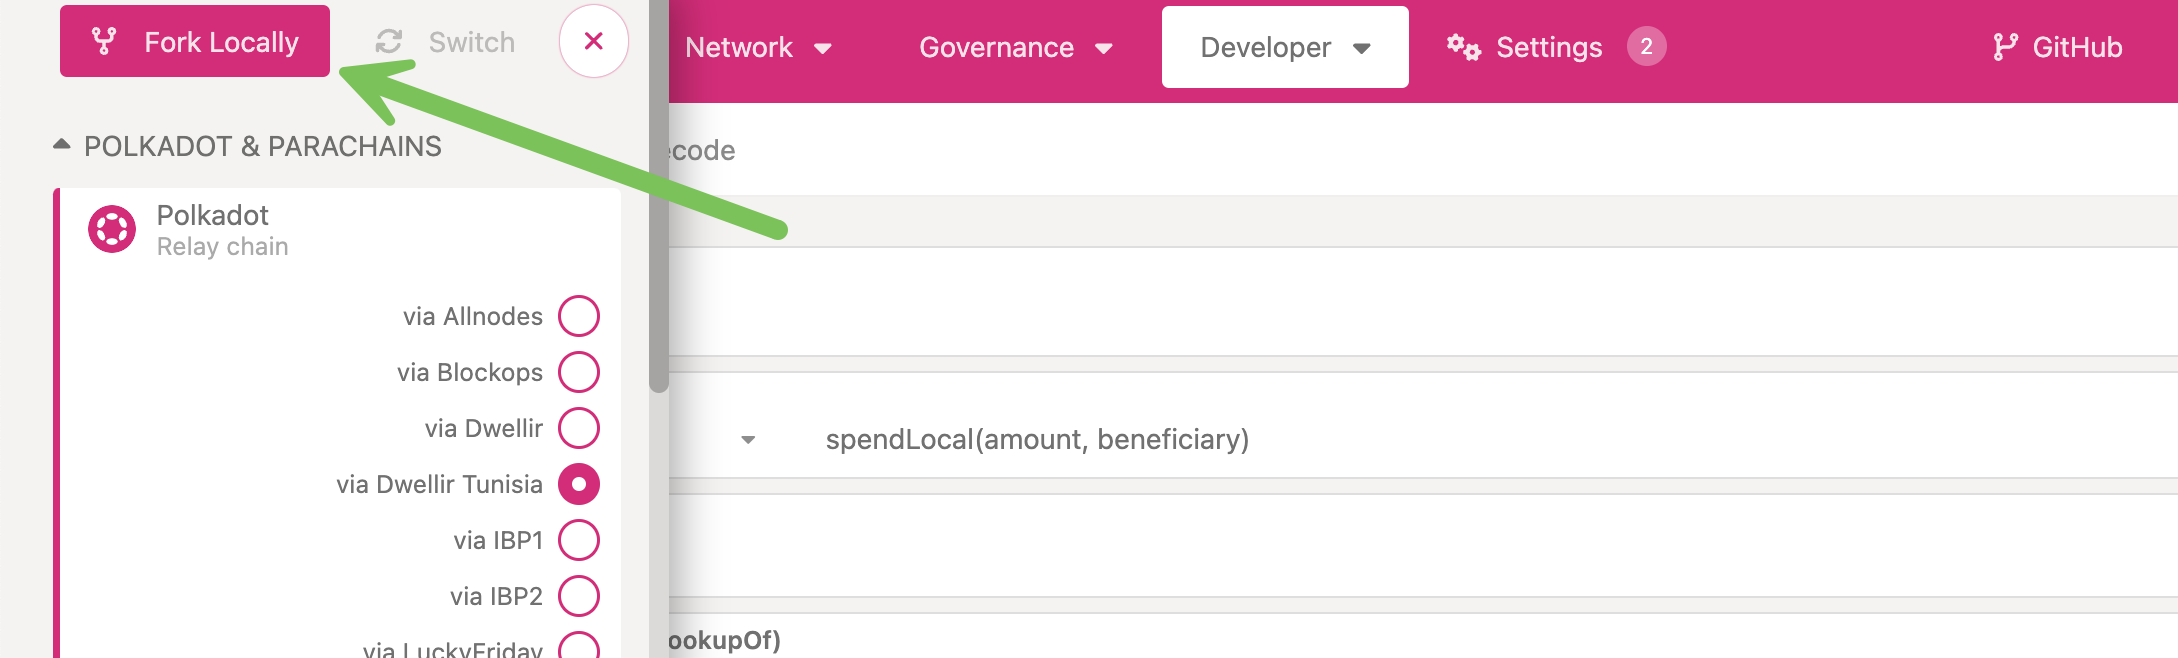Expand the spendLocal extrinsic dropdown
The image size is (2178, 658).
point(749,440)
